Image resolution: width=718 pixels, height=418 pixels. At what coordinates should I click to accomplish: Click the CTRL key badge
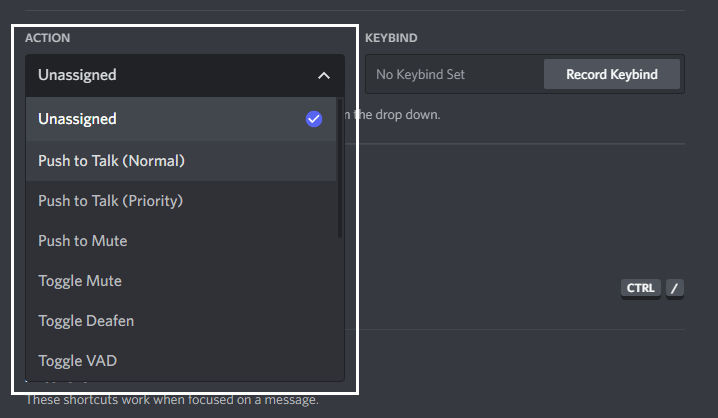click(x=640, y=288)
